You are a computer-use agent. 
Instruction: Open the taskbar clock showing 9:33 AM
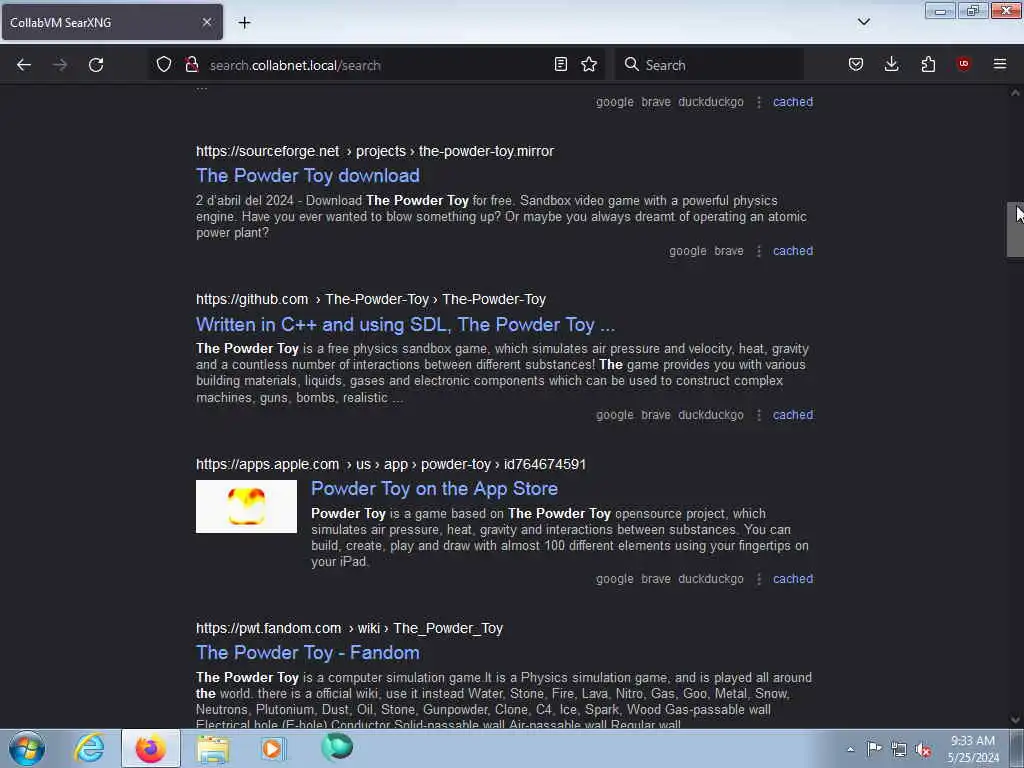click(x=973, y=749)
